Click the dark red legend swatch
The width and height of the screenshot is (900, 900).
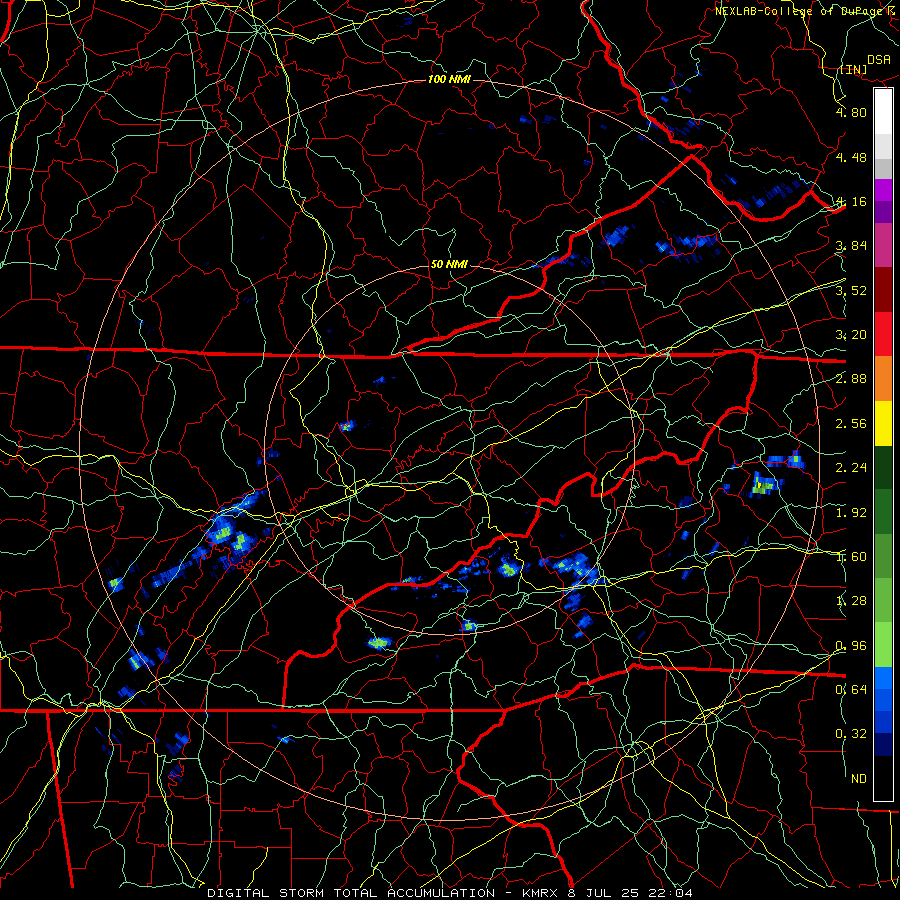point(883,290)
